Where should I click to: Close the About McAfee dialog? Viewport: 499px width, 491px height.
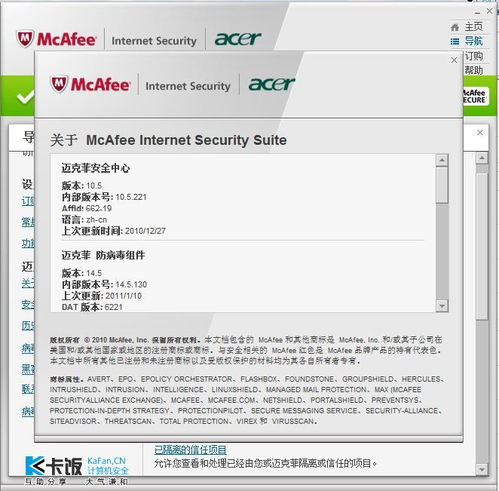click(x=454, y=60)
